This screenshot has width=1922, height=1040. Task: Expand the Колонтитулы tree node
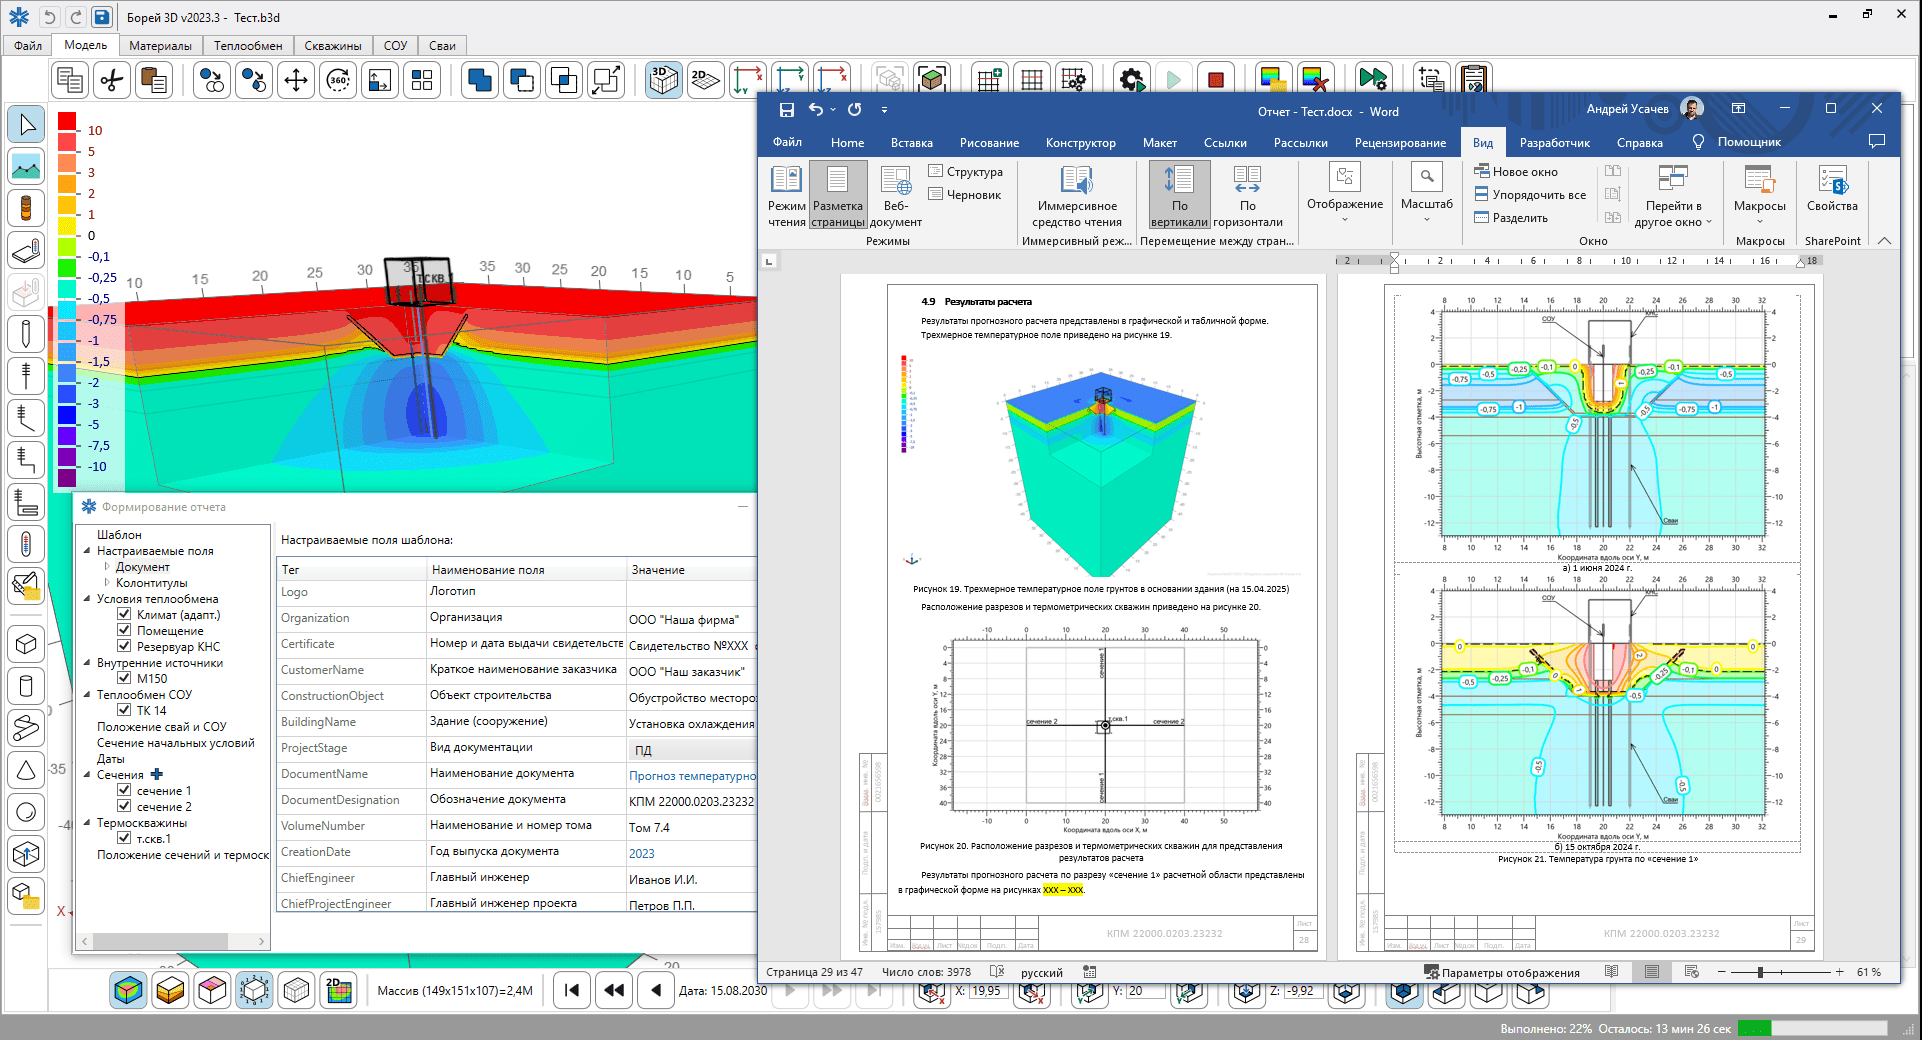(x=107, y=582)
